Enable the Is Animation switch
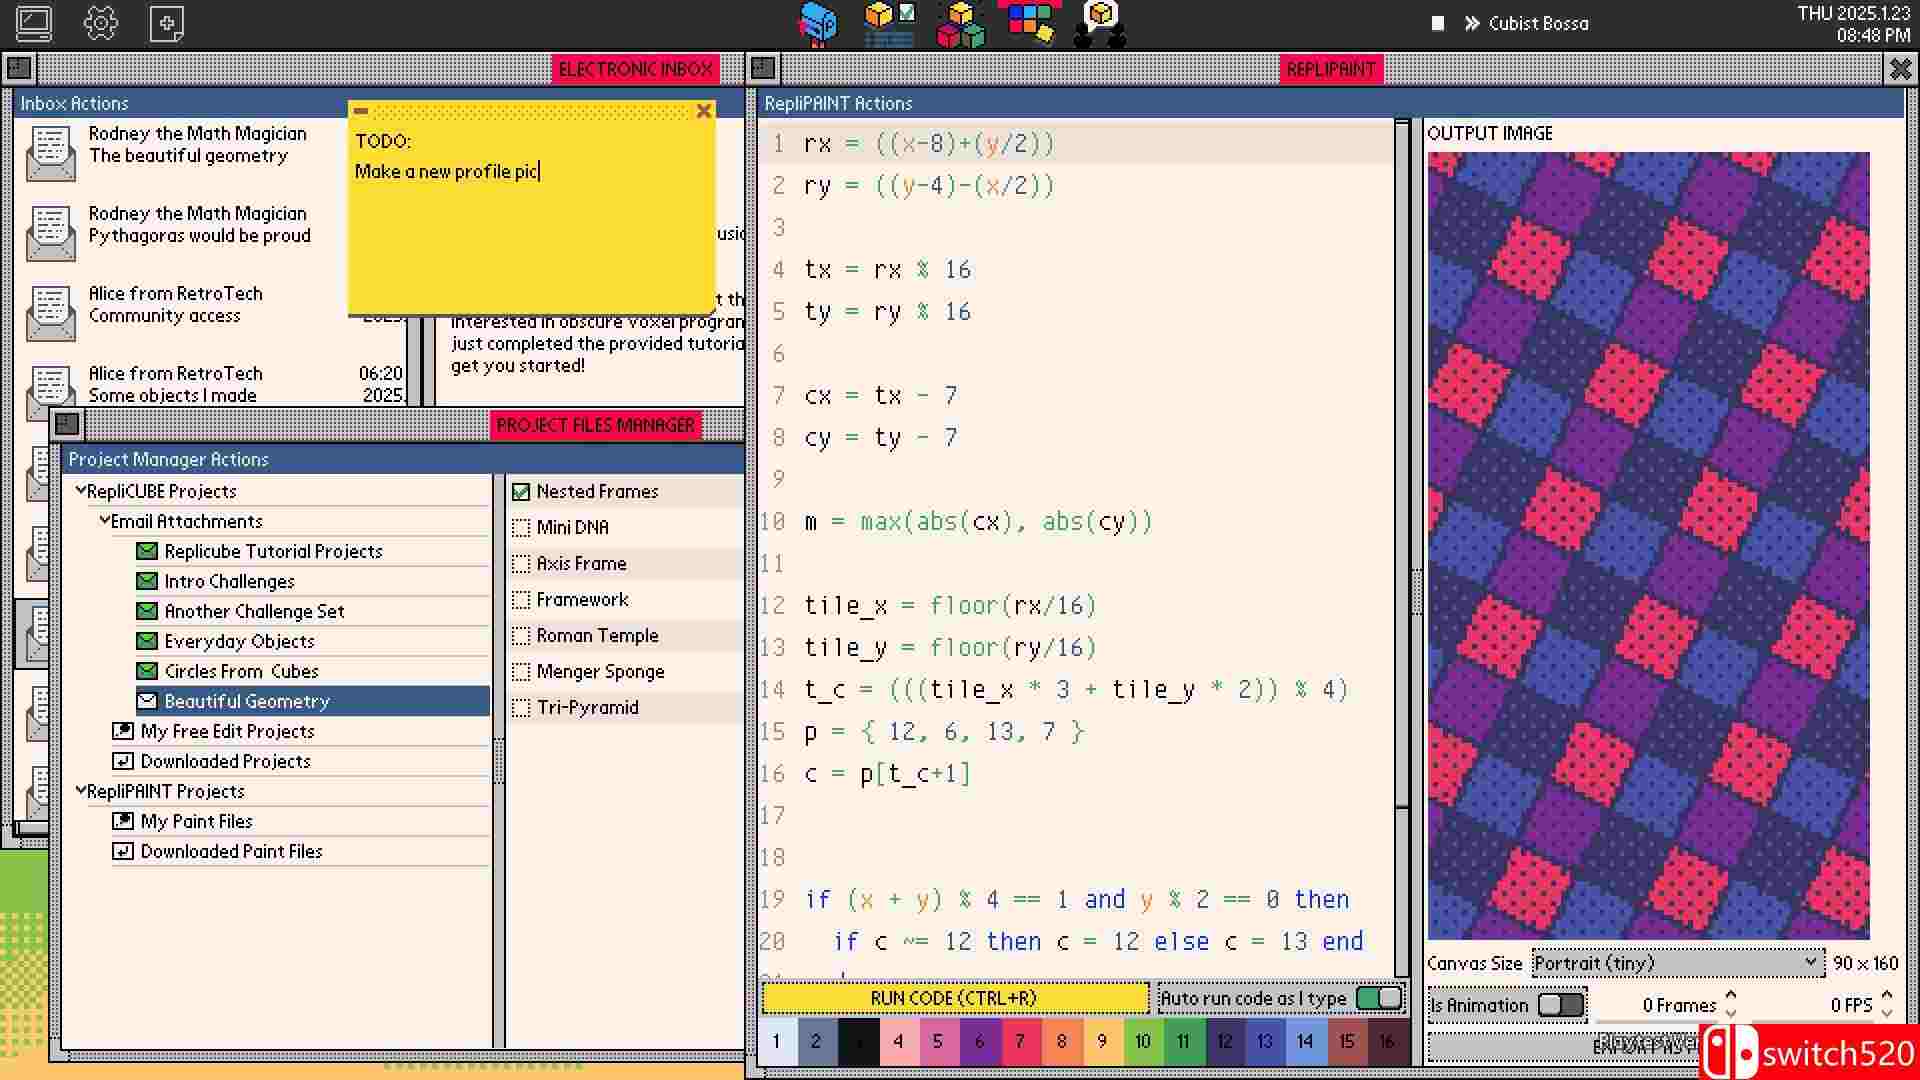 1560,1005
